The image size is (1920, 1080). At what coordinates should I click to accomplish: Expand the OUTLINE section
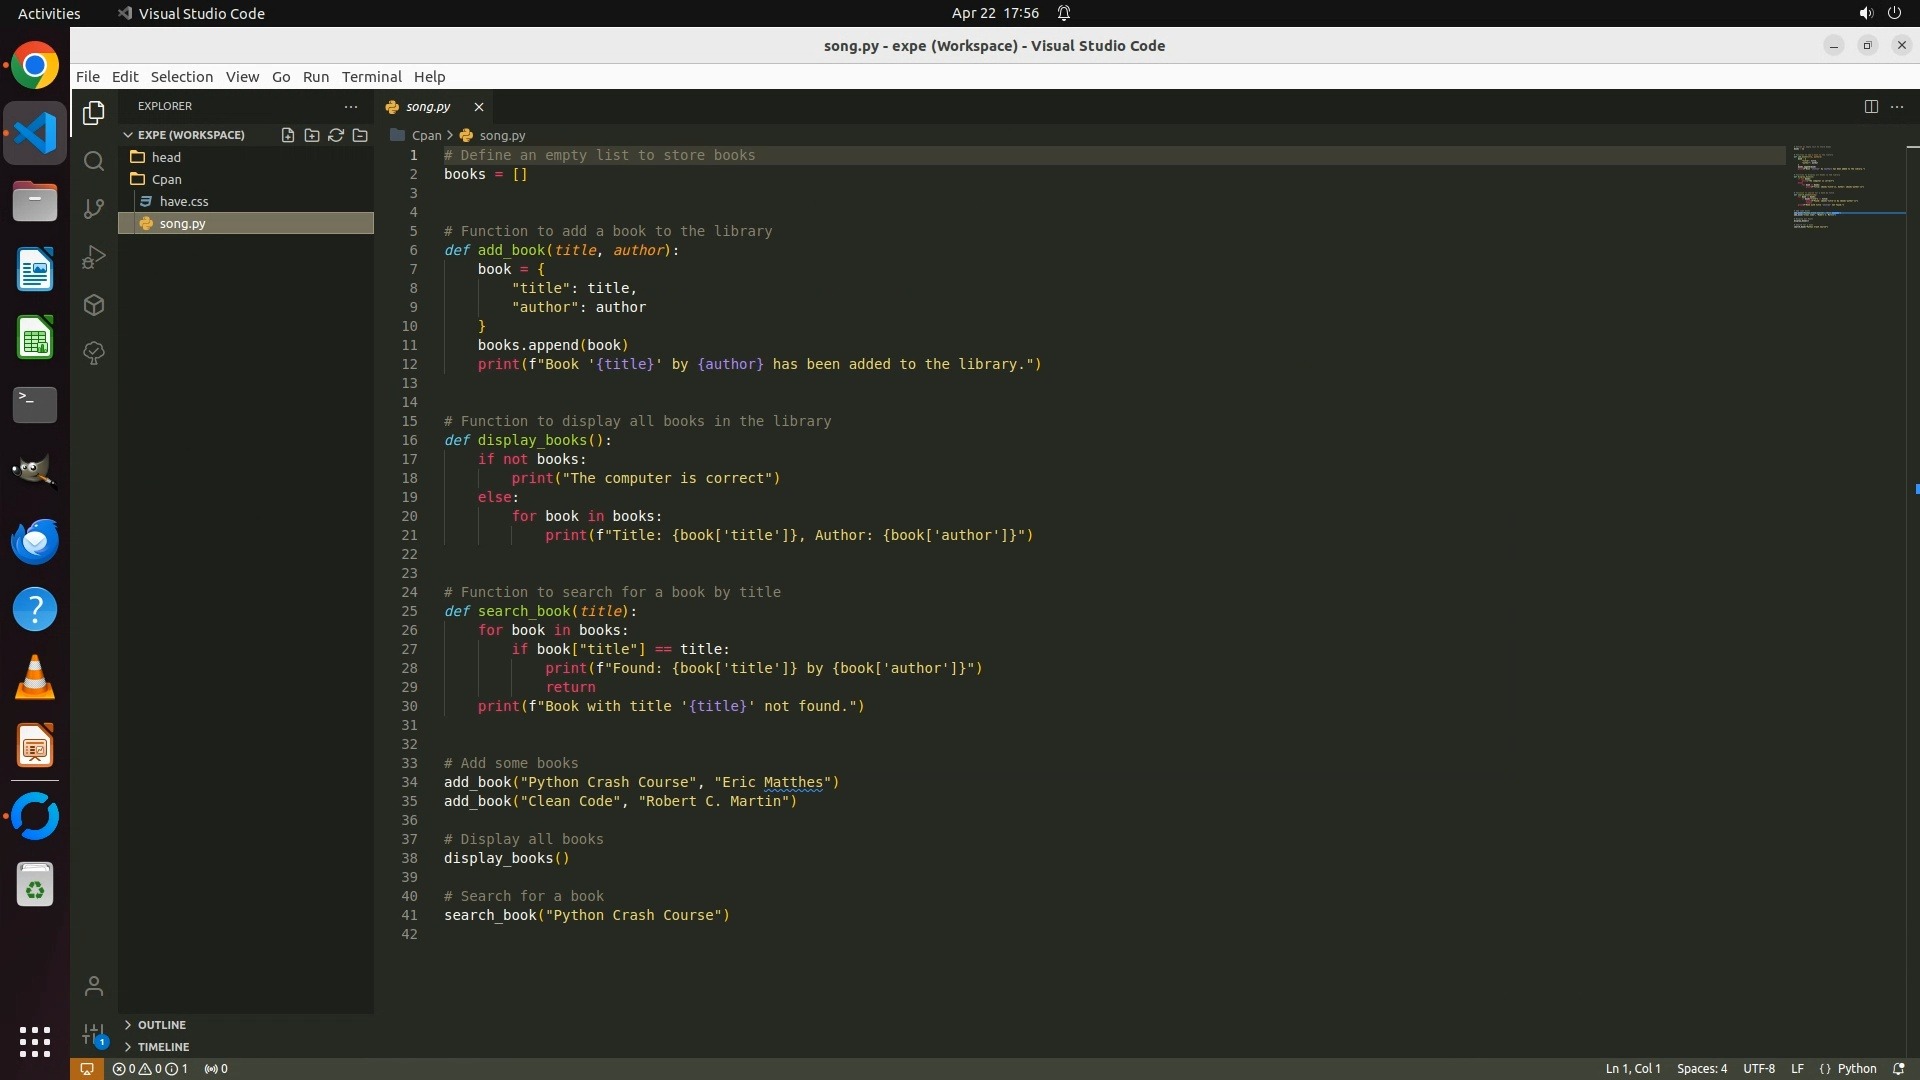pyautogui.click(x=162, y=1025)
